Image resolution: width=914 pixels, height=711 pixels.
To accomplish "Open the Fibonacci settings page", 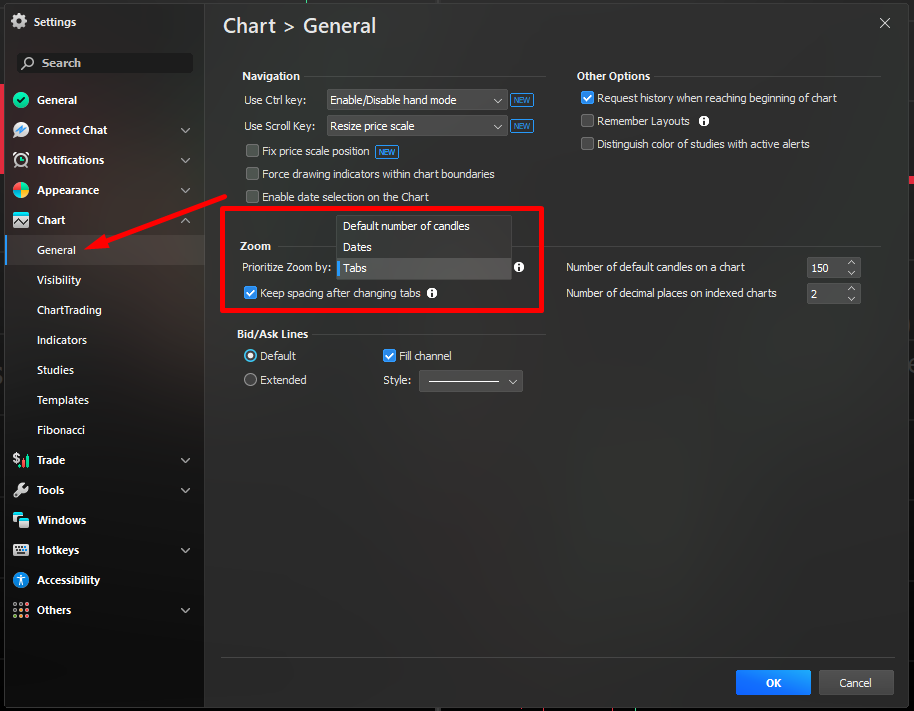I will (61, 430).
